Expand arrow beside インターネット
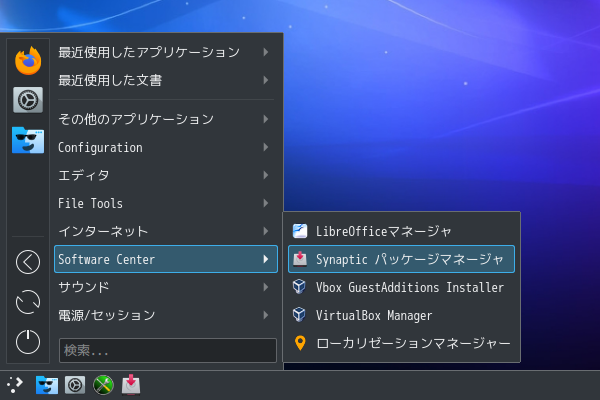 point(266,231)
